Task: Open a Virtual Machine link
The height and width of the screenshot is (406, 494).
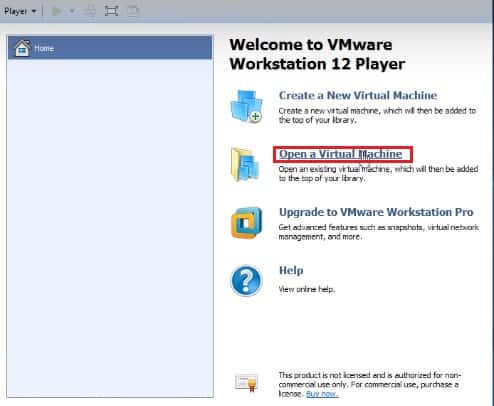Action: pos(340,154)
